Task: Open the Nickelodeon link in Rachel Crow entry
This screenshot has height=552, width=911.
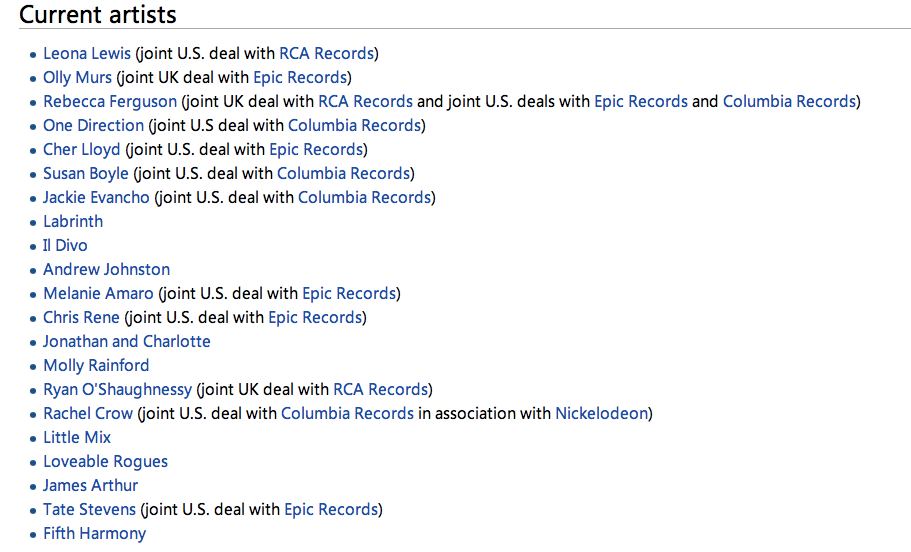Action: click(601, 414)
